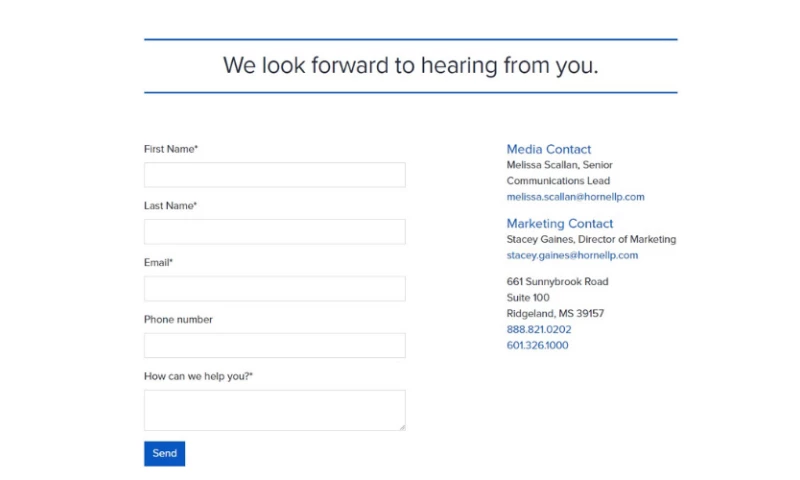Focus the Last Name text box
Viewport: 800px width, 480px height.
(x=274, y=232)
